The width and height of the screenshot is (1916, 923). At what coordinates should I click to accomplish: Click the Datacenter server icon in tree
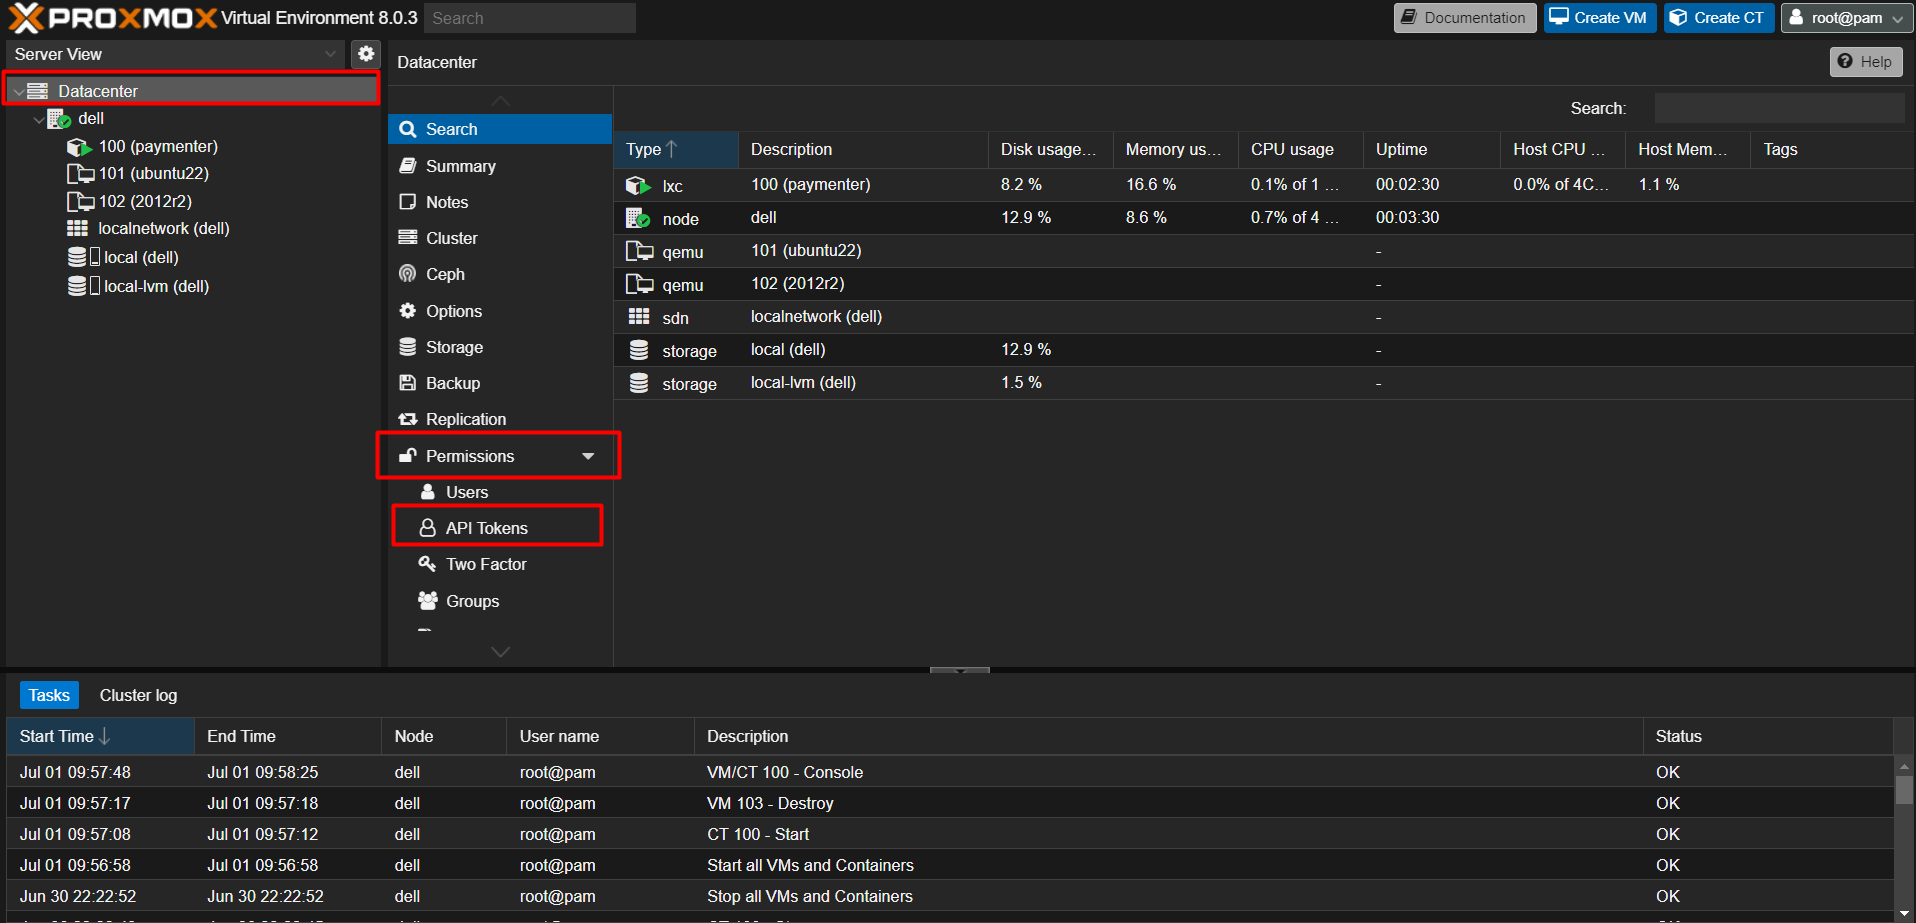(37, 91)
